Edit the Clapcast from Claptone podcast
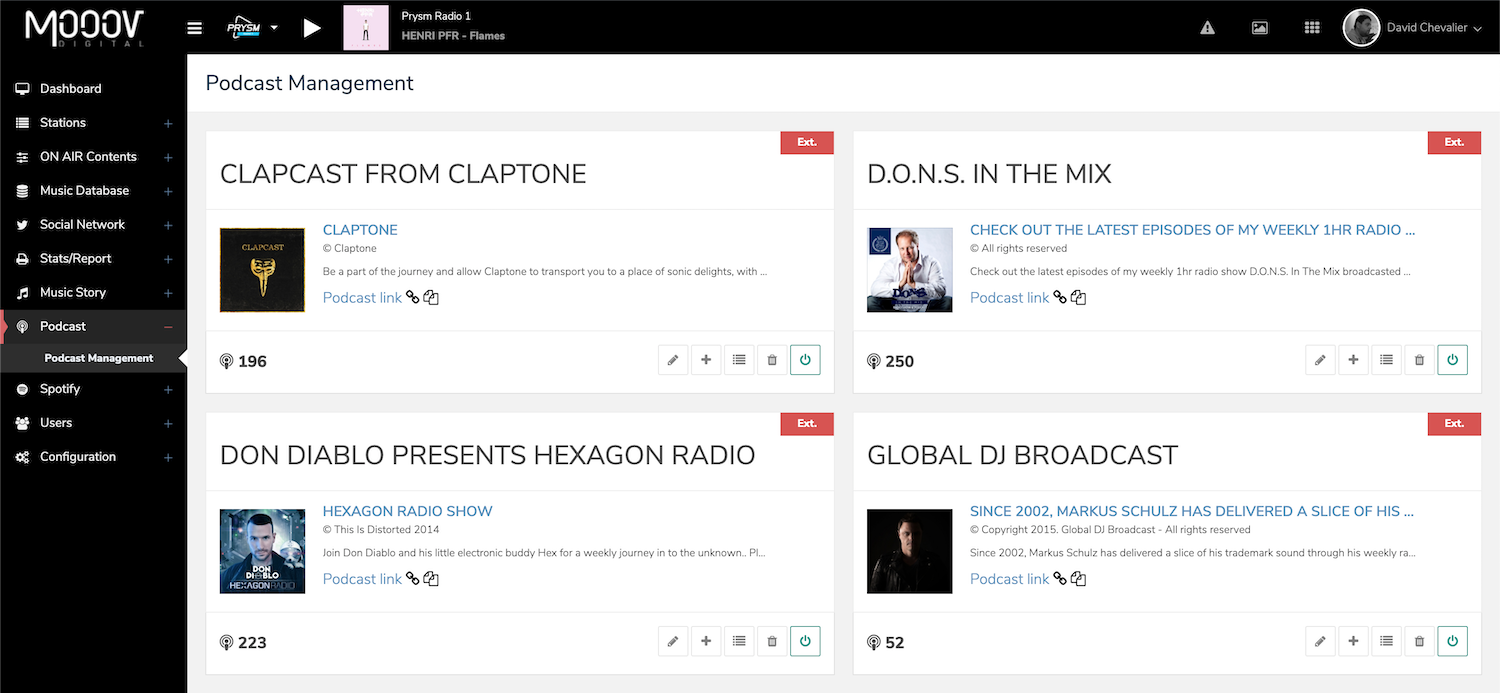This screenshot has width=1500, height=693. point(673,360)
